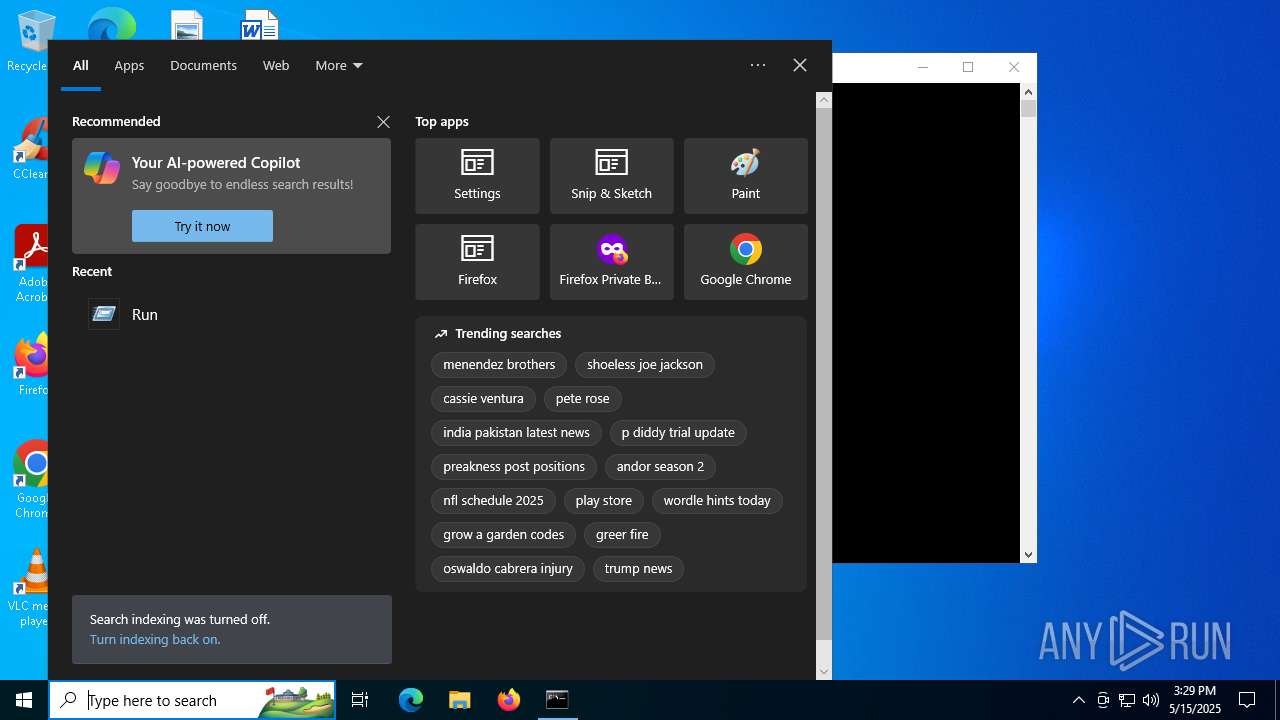Switch to the Web tab

276,65
